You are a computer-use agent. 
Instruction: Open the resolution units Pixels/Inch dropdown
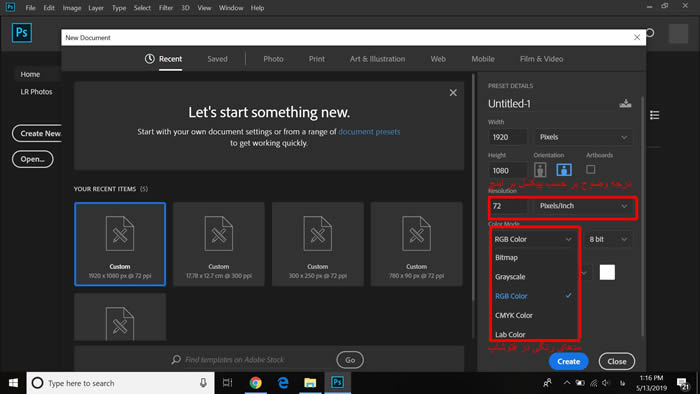pyautogui.click(x=583, y=206)
